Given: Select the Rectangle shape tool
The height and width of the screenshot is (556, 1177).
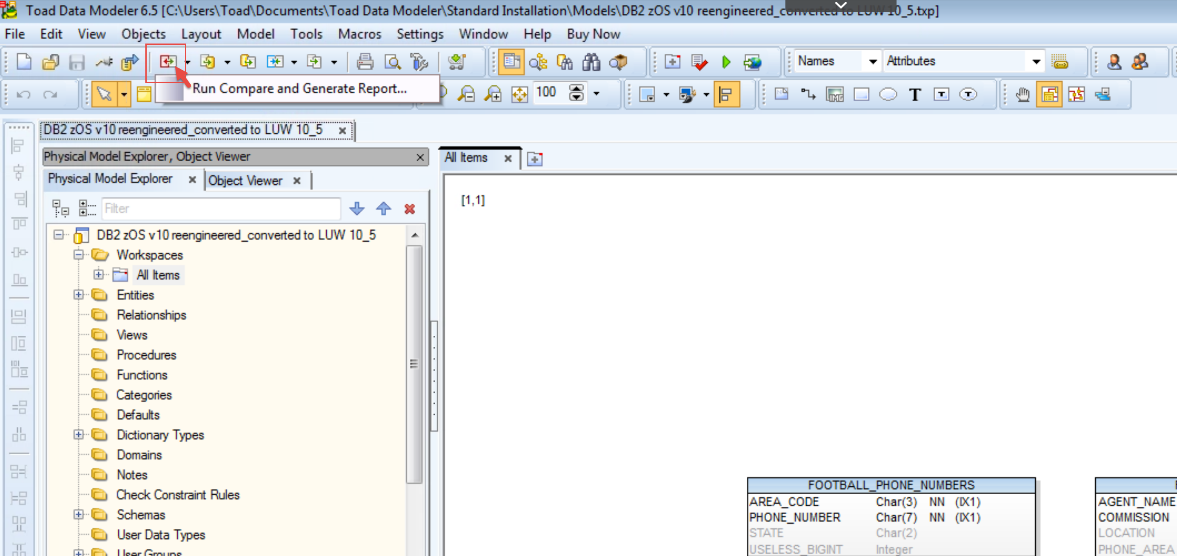Looking at the screenshot, I should [x=862, y=94].
